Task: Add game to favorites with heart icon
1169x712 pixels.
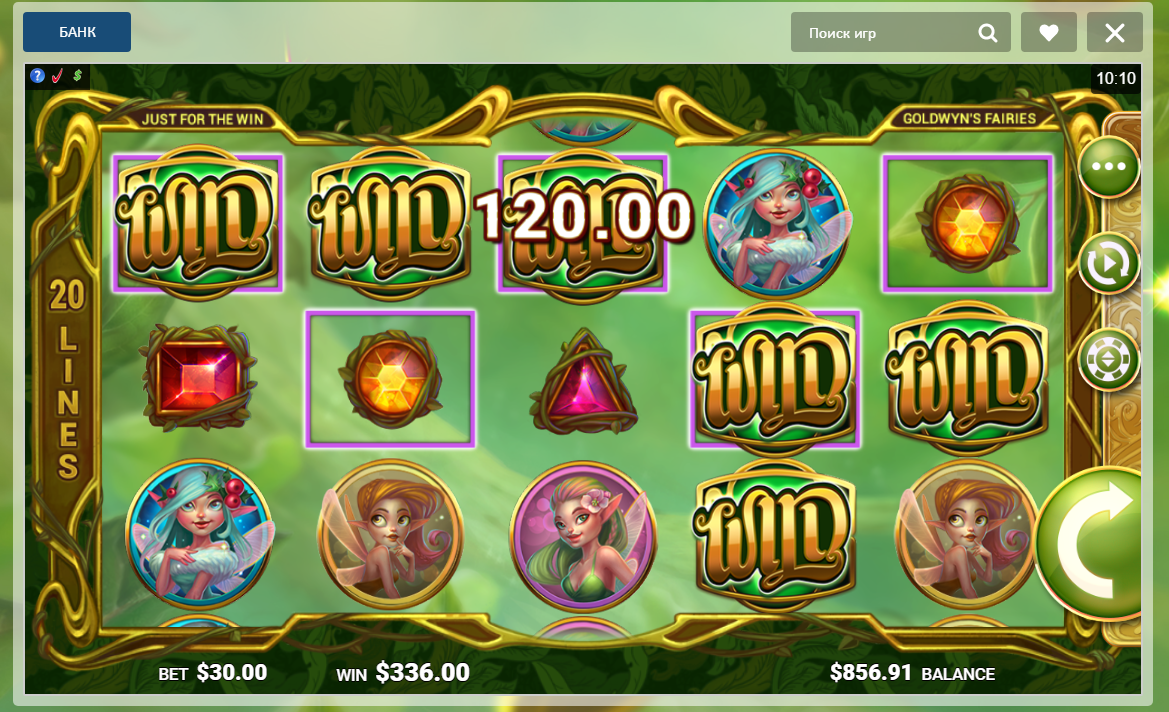Action: coord(1048,32)
